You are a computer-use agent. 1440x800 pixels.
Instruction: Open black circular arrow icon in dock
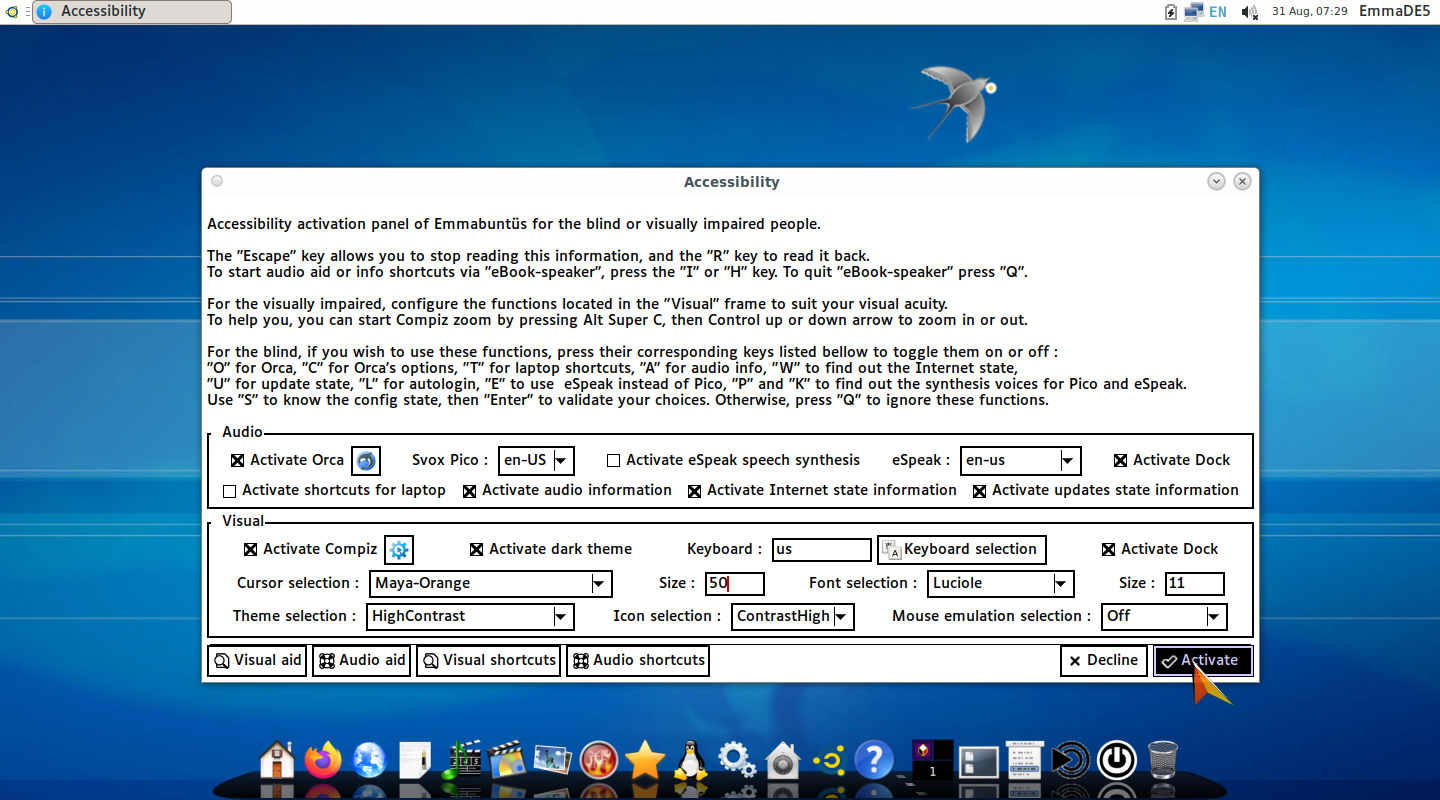(x=1071, y=761)
